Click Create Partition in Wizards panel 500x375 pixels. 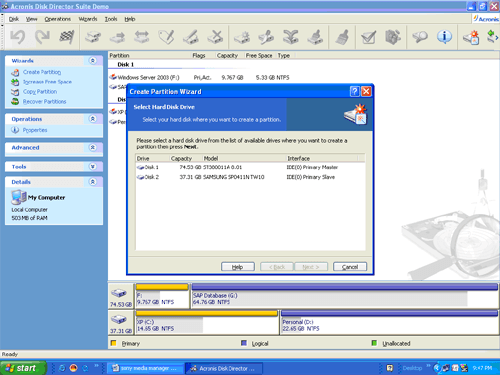click(42, 72)
